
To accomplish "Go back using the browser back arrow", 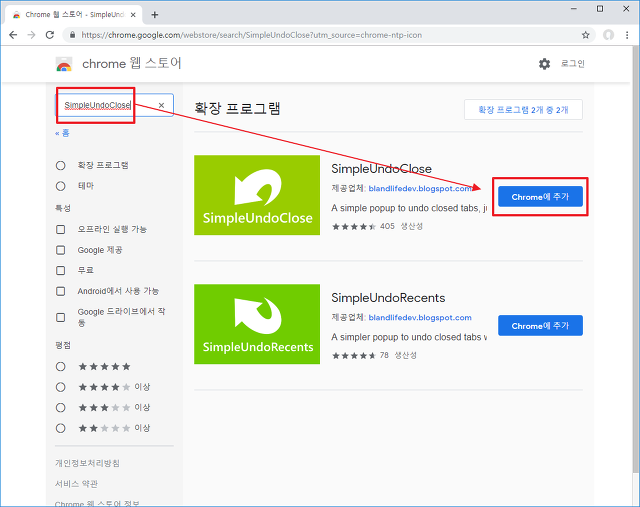I will point(13,35).
